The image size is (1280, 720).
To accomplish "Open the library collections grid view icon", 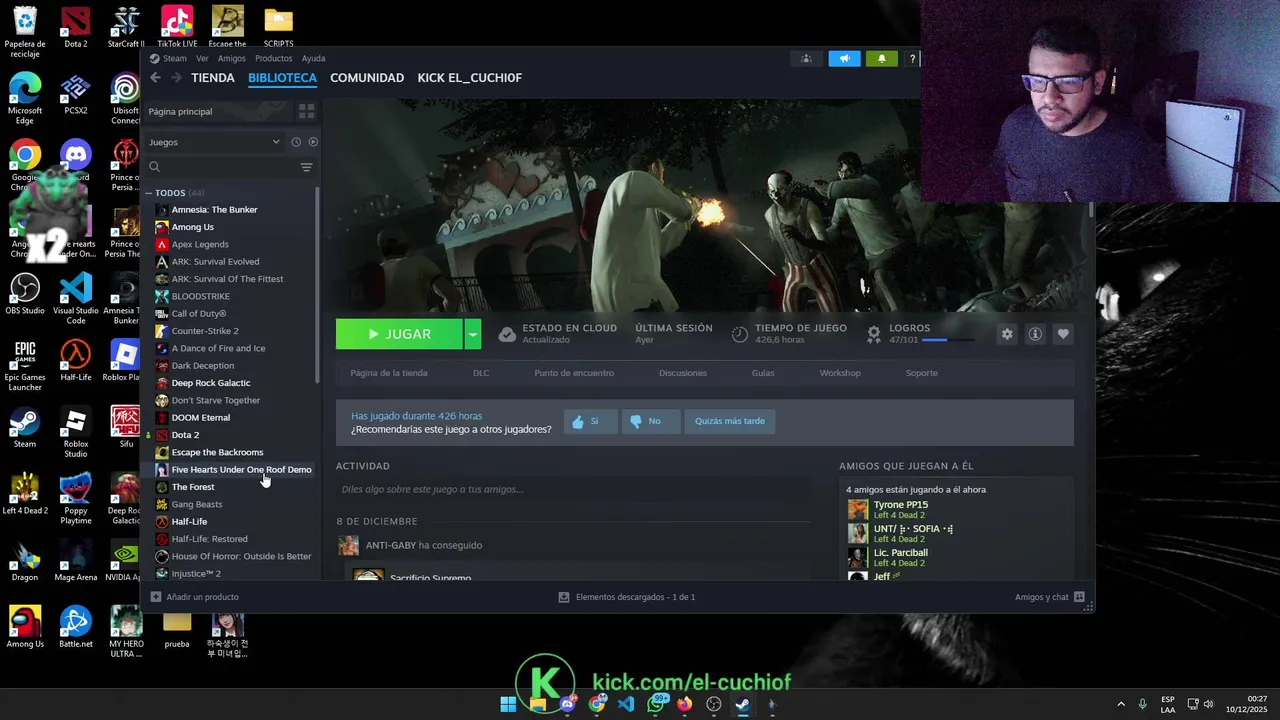I will click(x=307, y=111).
